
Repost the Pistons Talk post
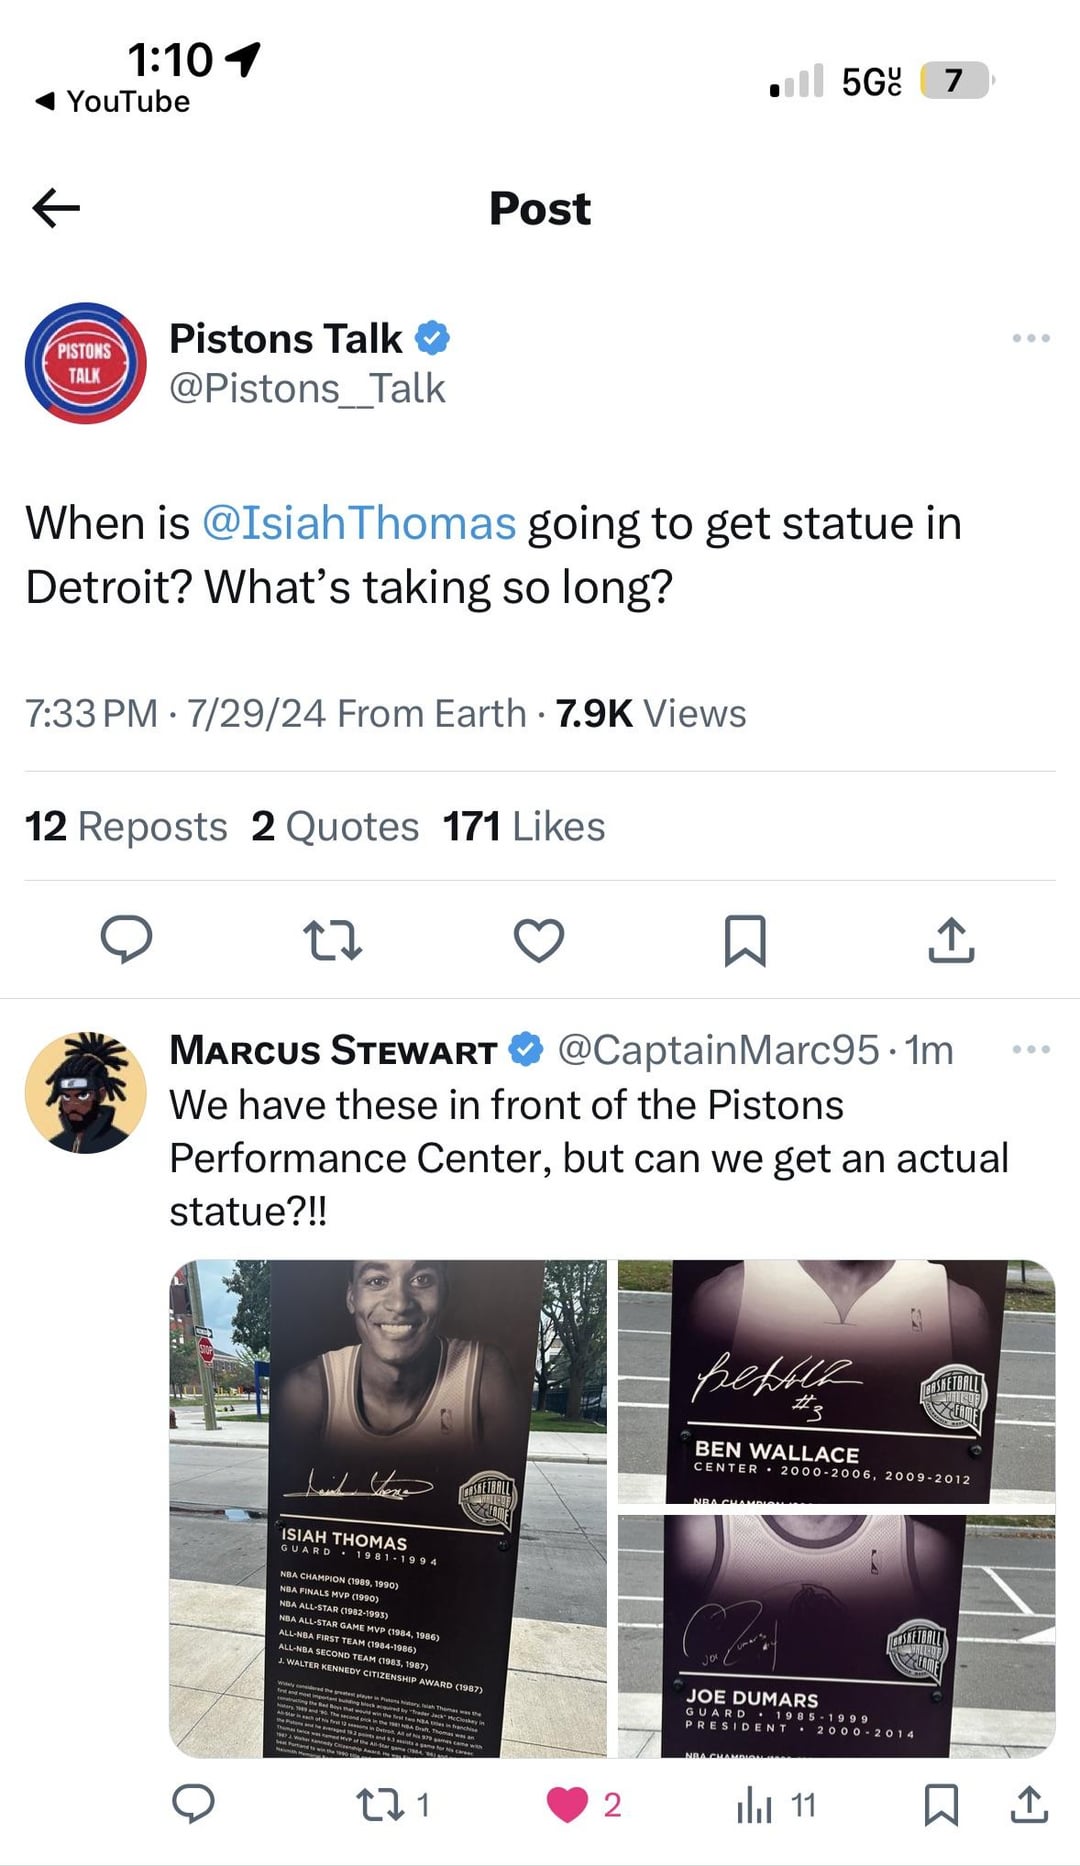[332, 940]
